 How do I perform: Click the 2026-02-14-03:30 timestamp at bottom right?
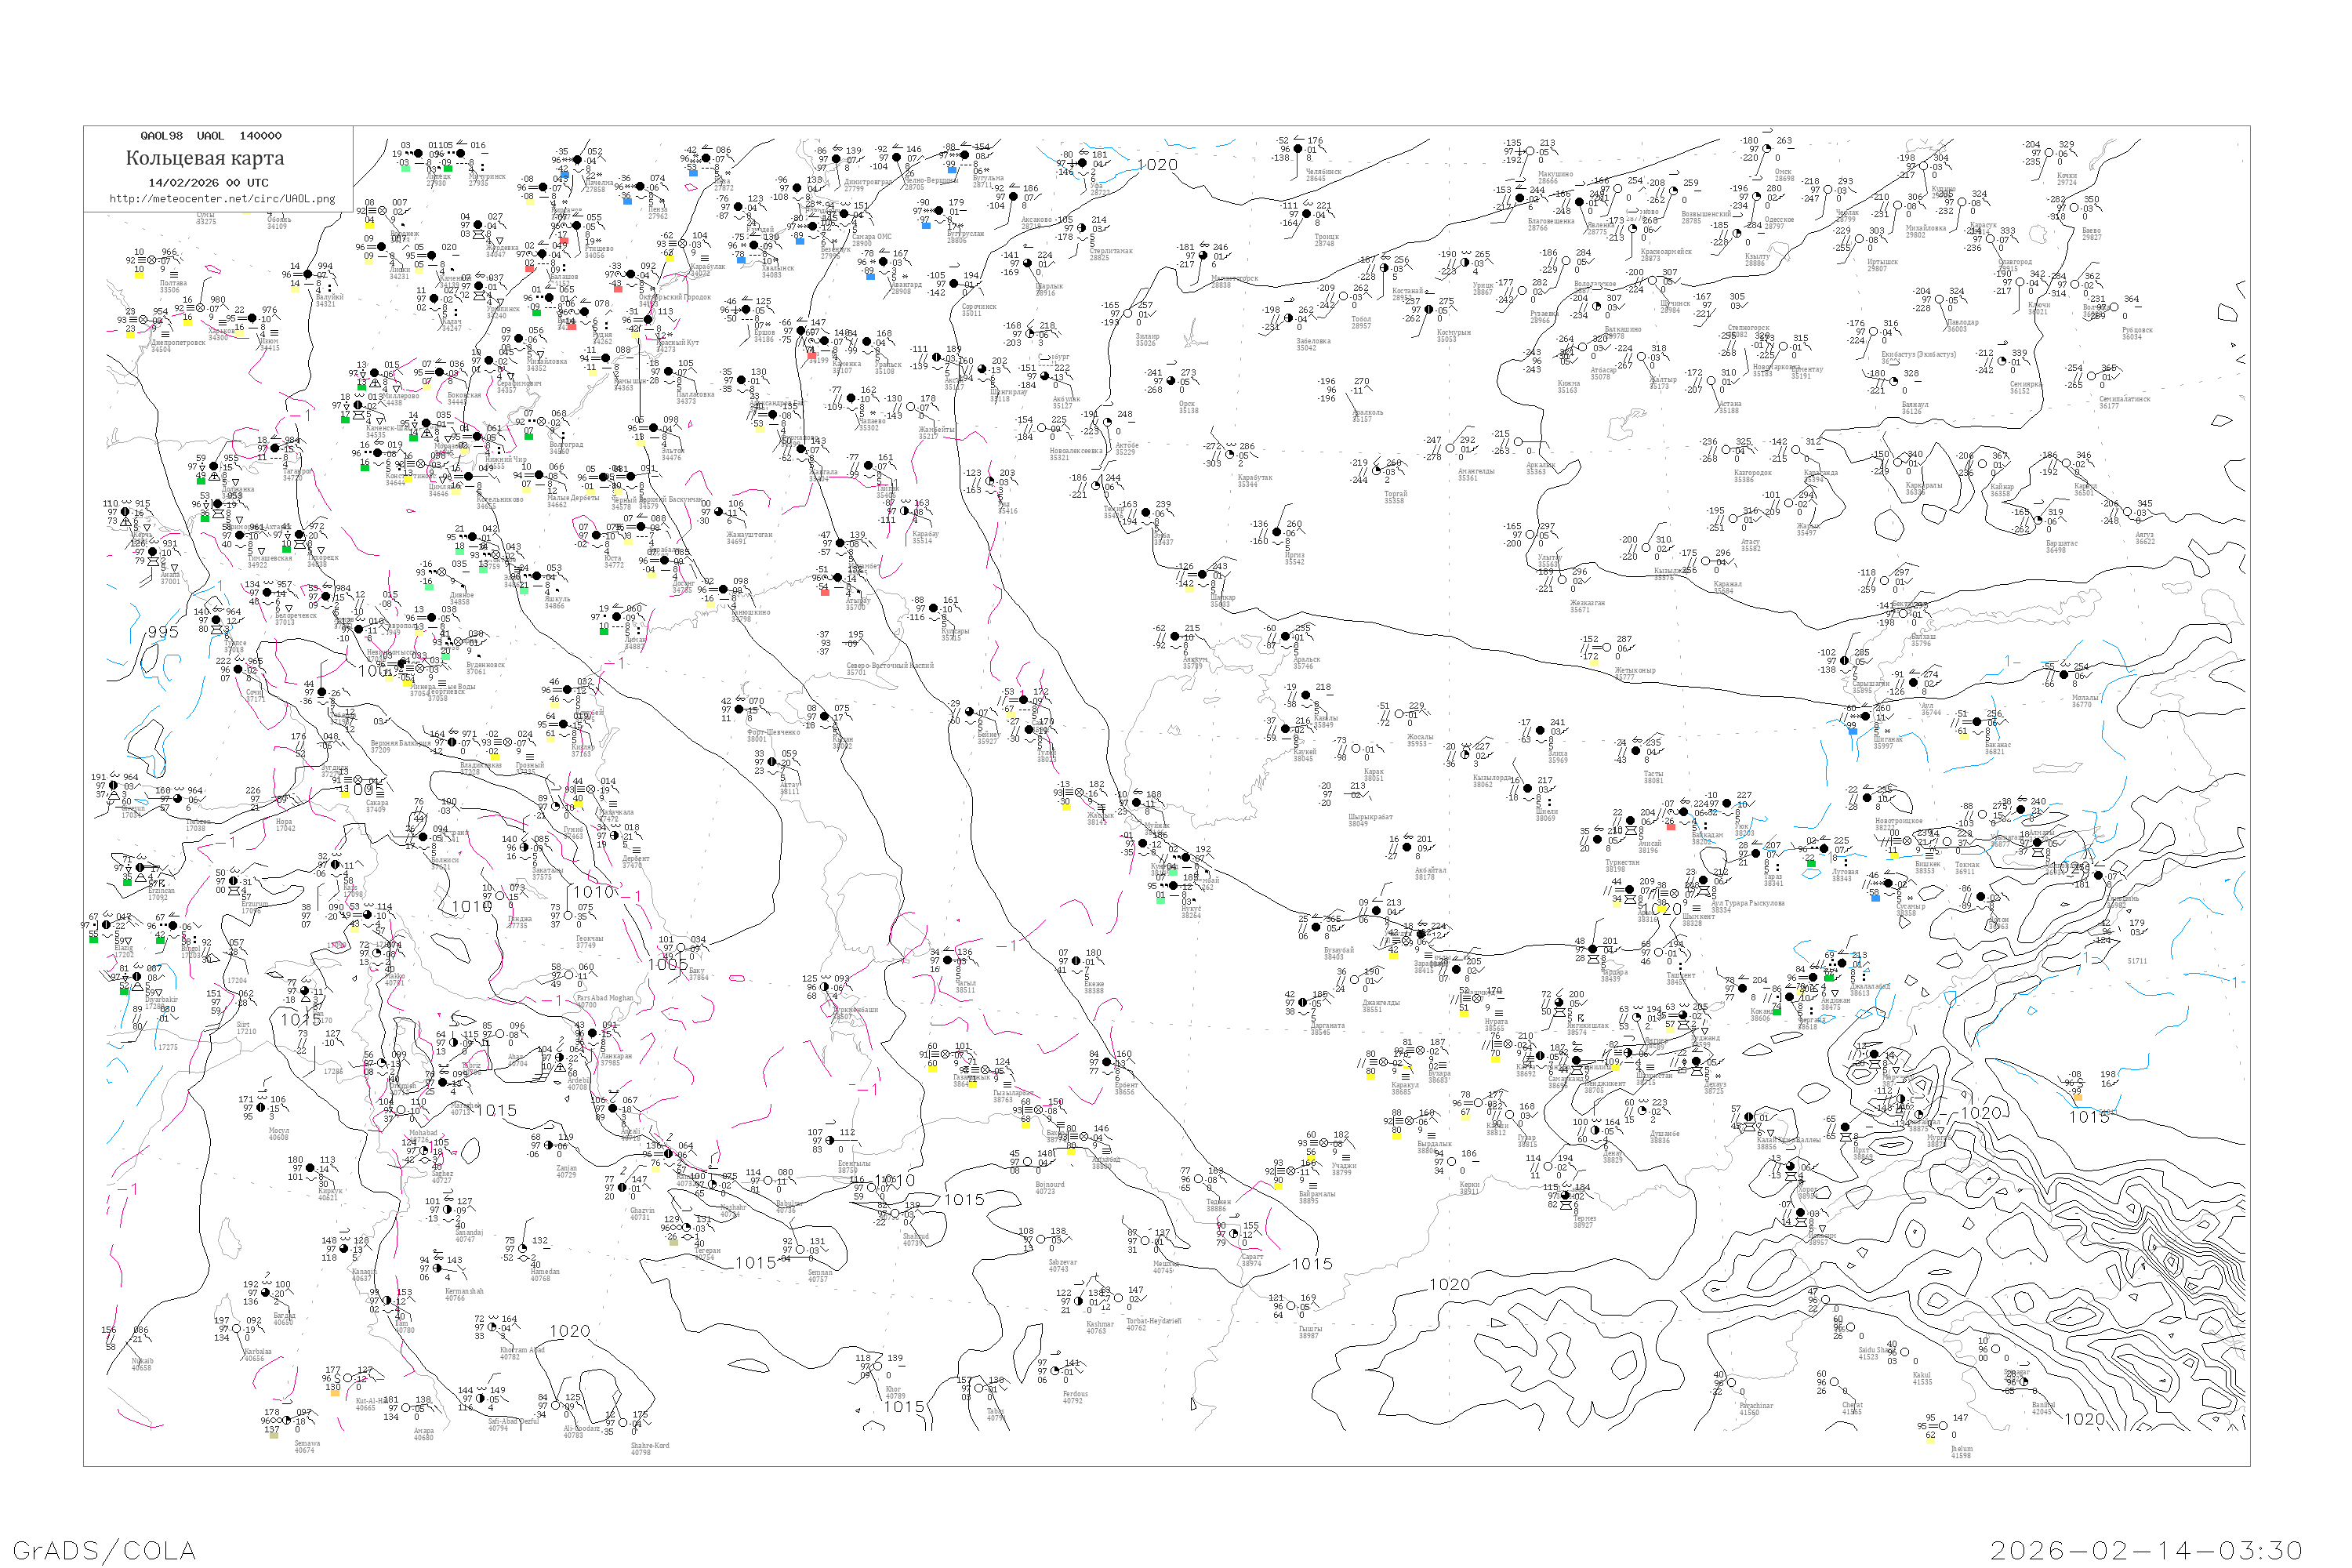(2146, 1550)
